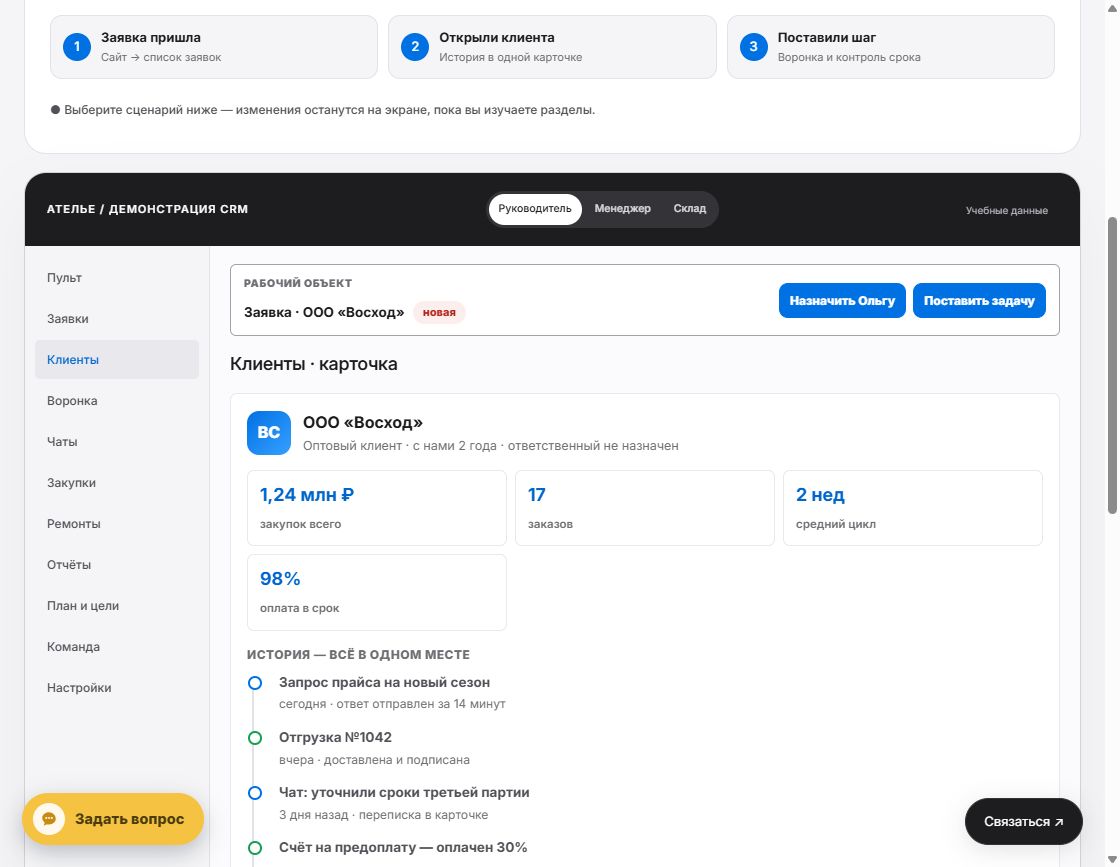The height and width of the screenshot is (867, 1120).
Task: Click the РАБОЧИЙ ОБЪЕКТ label
Action: tap(298, 284)
